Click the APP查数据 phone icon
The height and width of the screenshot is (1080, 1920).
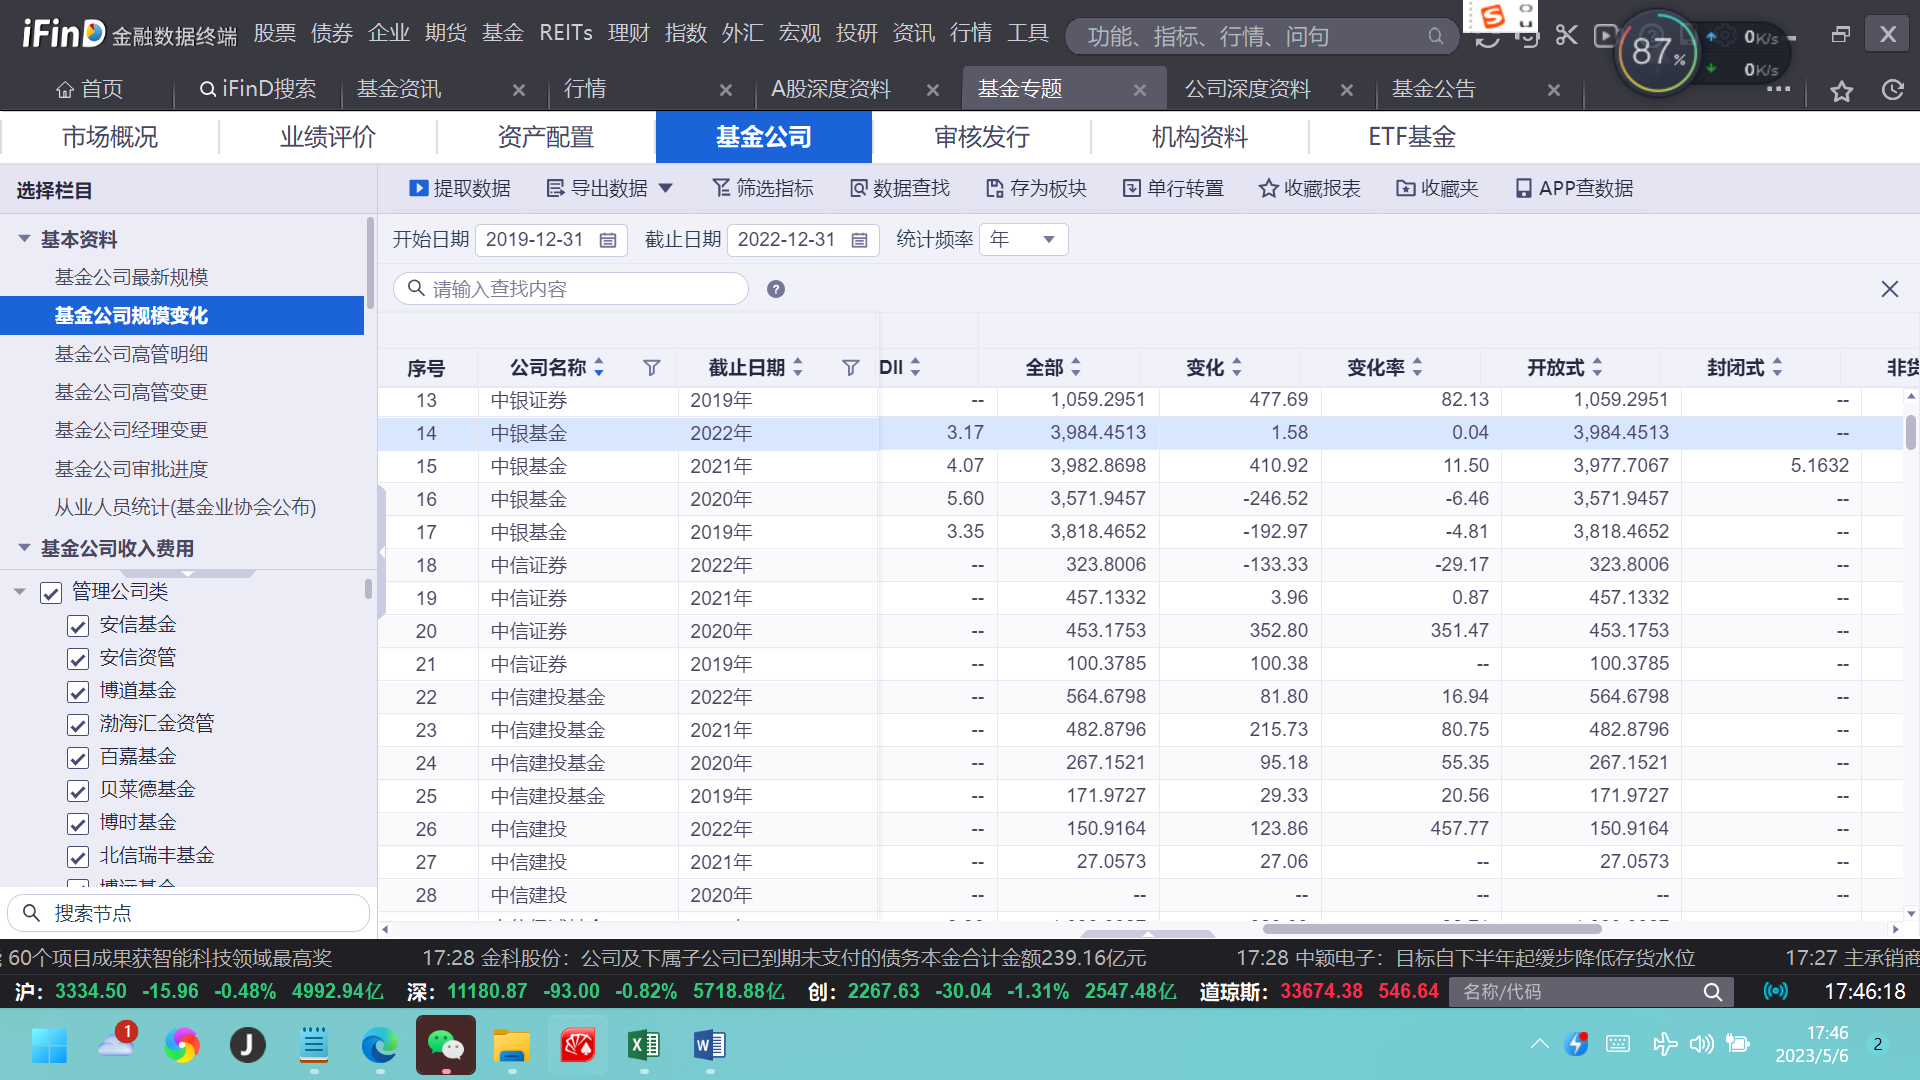click(1523, 188)
